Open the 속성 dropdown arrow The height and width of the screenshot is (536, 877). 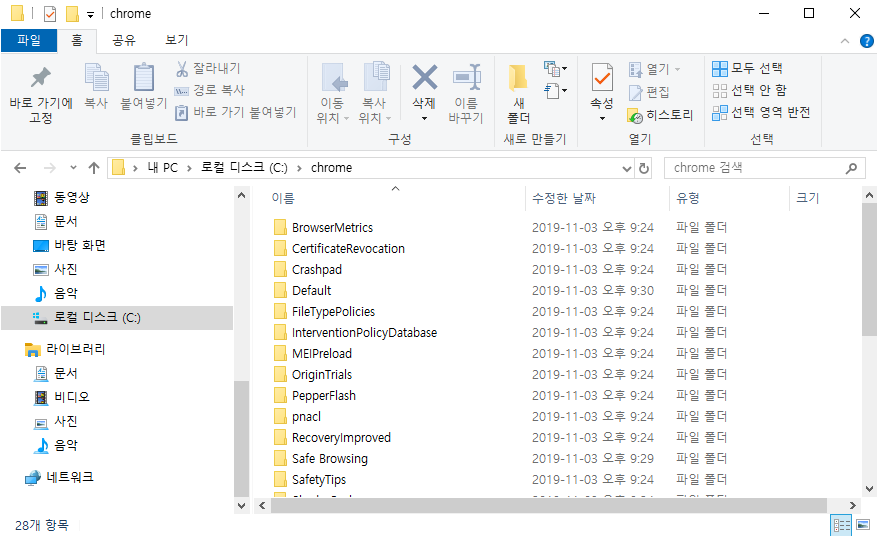pyautogui.click(x=602, y=119)
